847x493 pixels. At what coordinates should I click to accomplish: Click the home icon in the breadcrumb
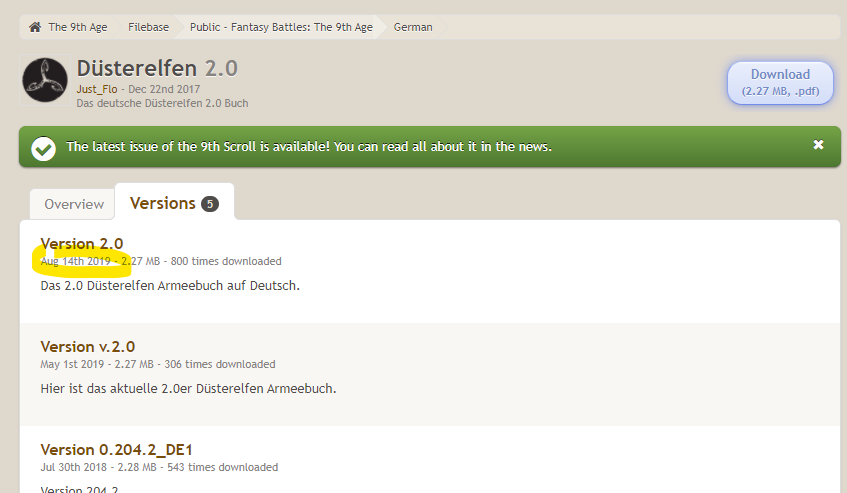35,27
